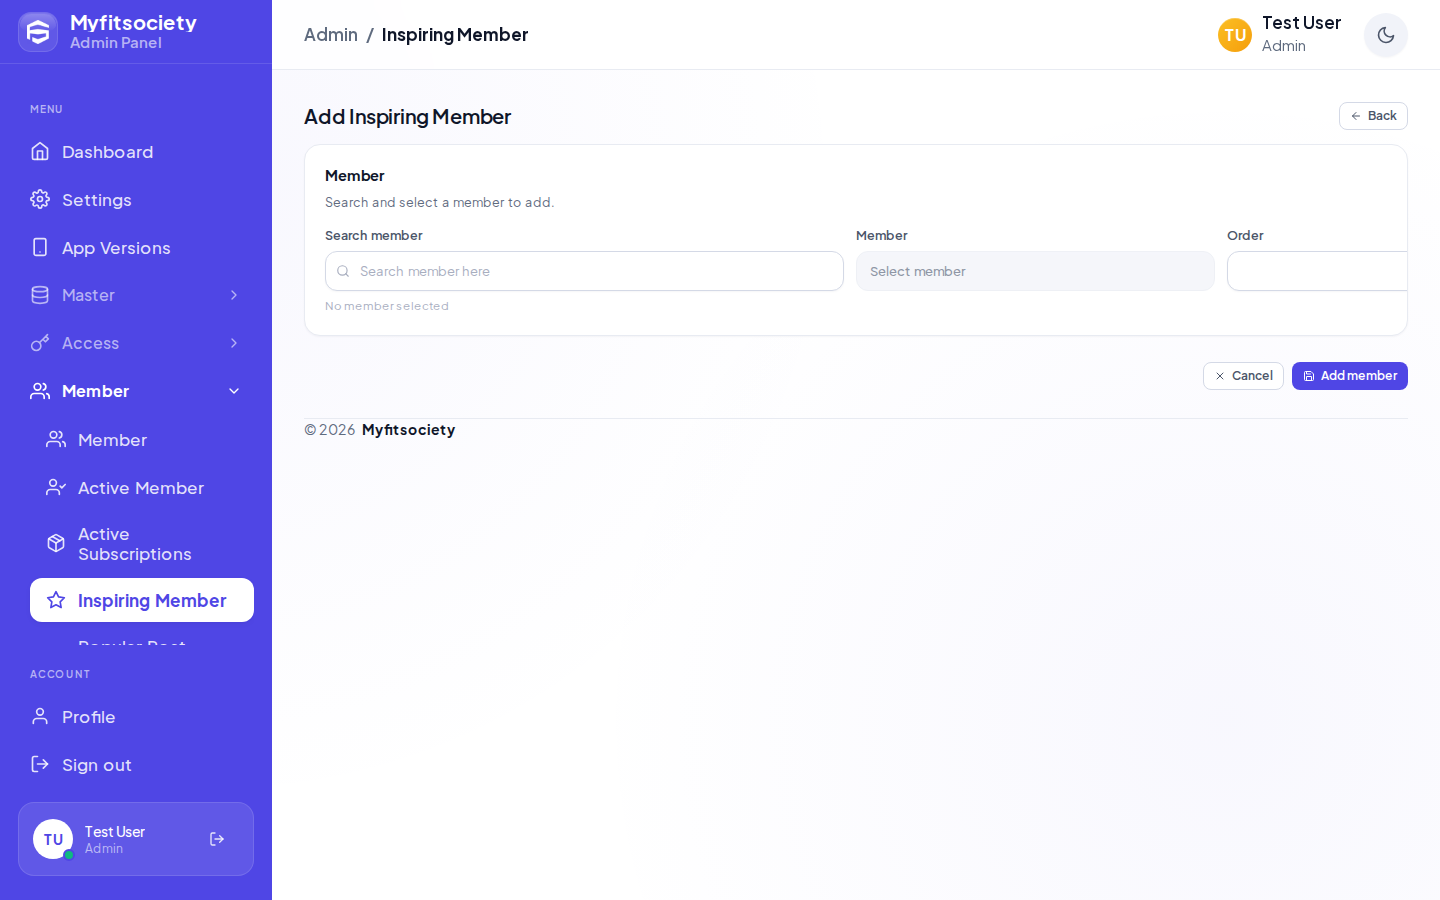Click the Myfitsociety logo icon
The width and height of the screenshot is (1440, 900).
click(x=38, y=32)
